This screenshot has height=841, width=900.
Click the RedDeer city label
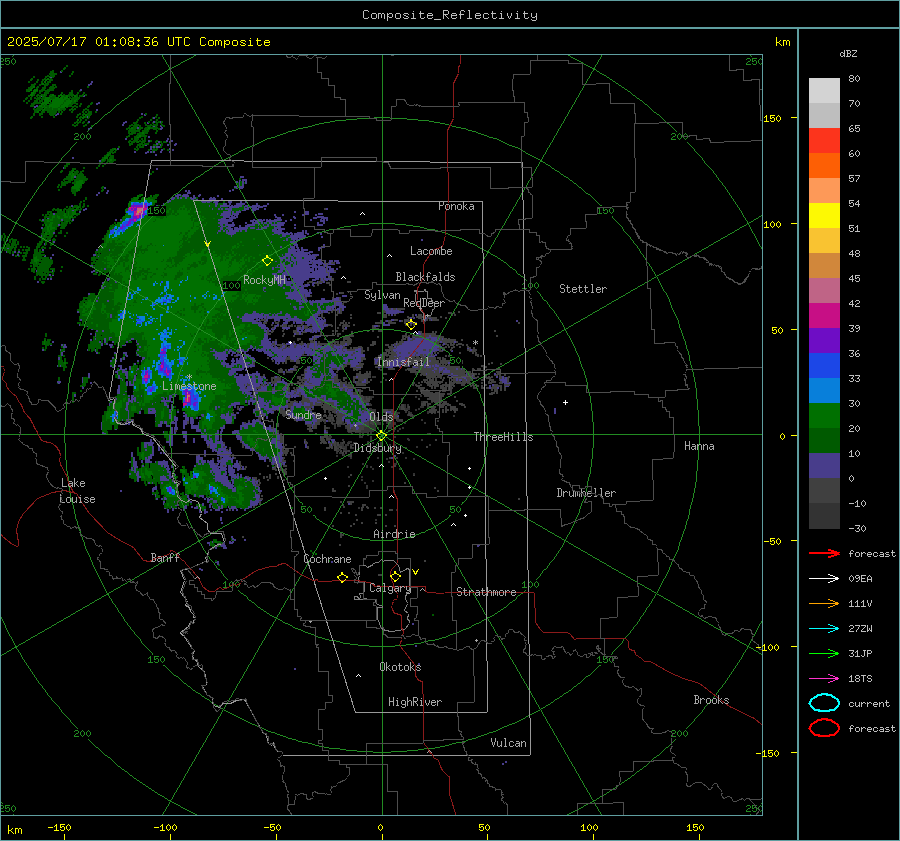click(424, 303)
